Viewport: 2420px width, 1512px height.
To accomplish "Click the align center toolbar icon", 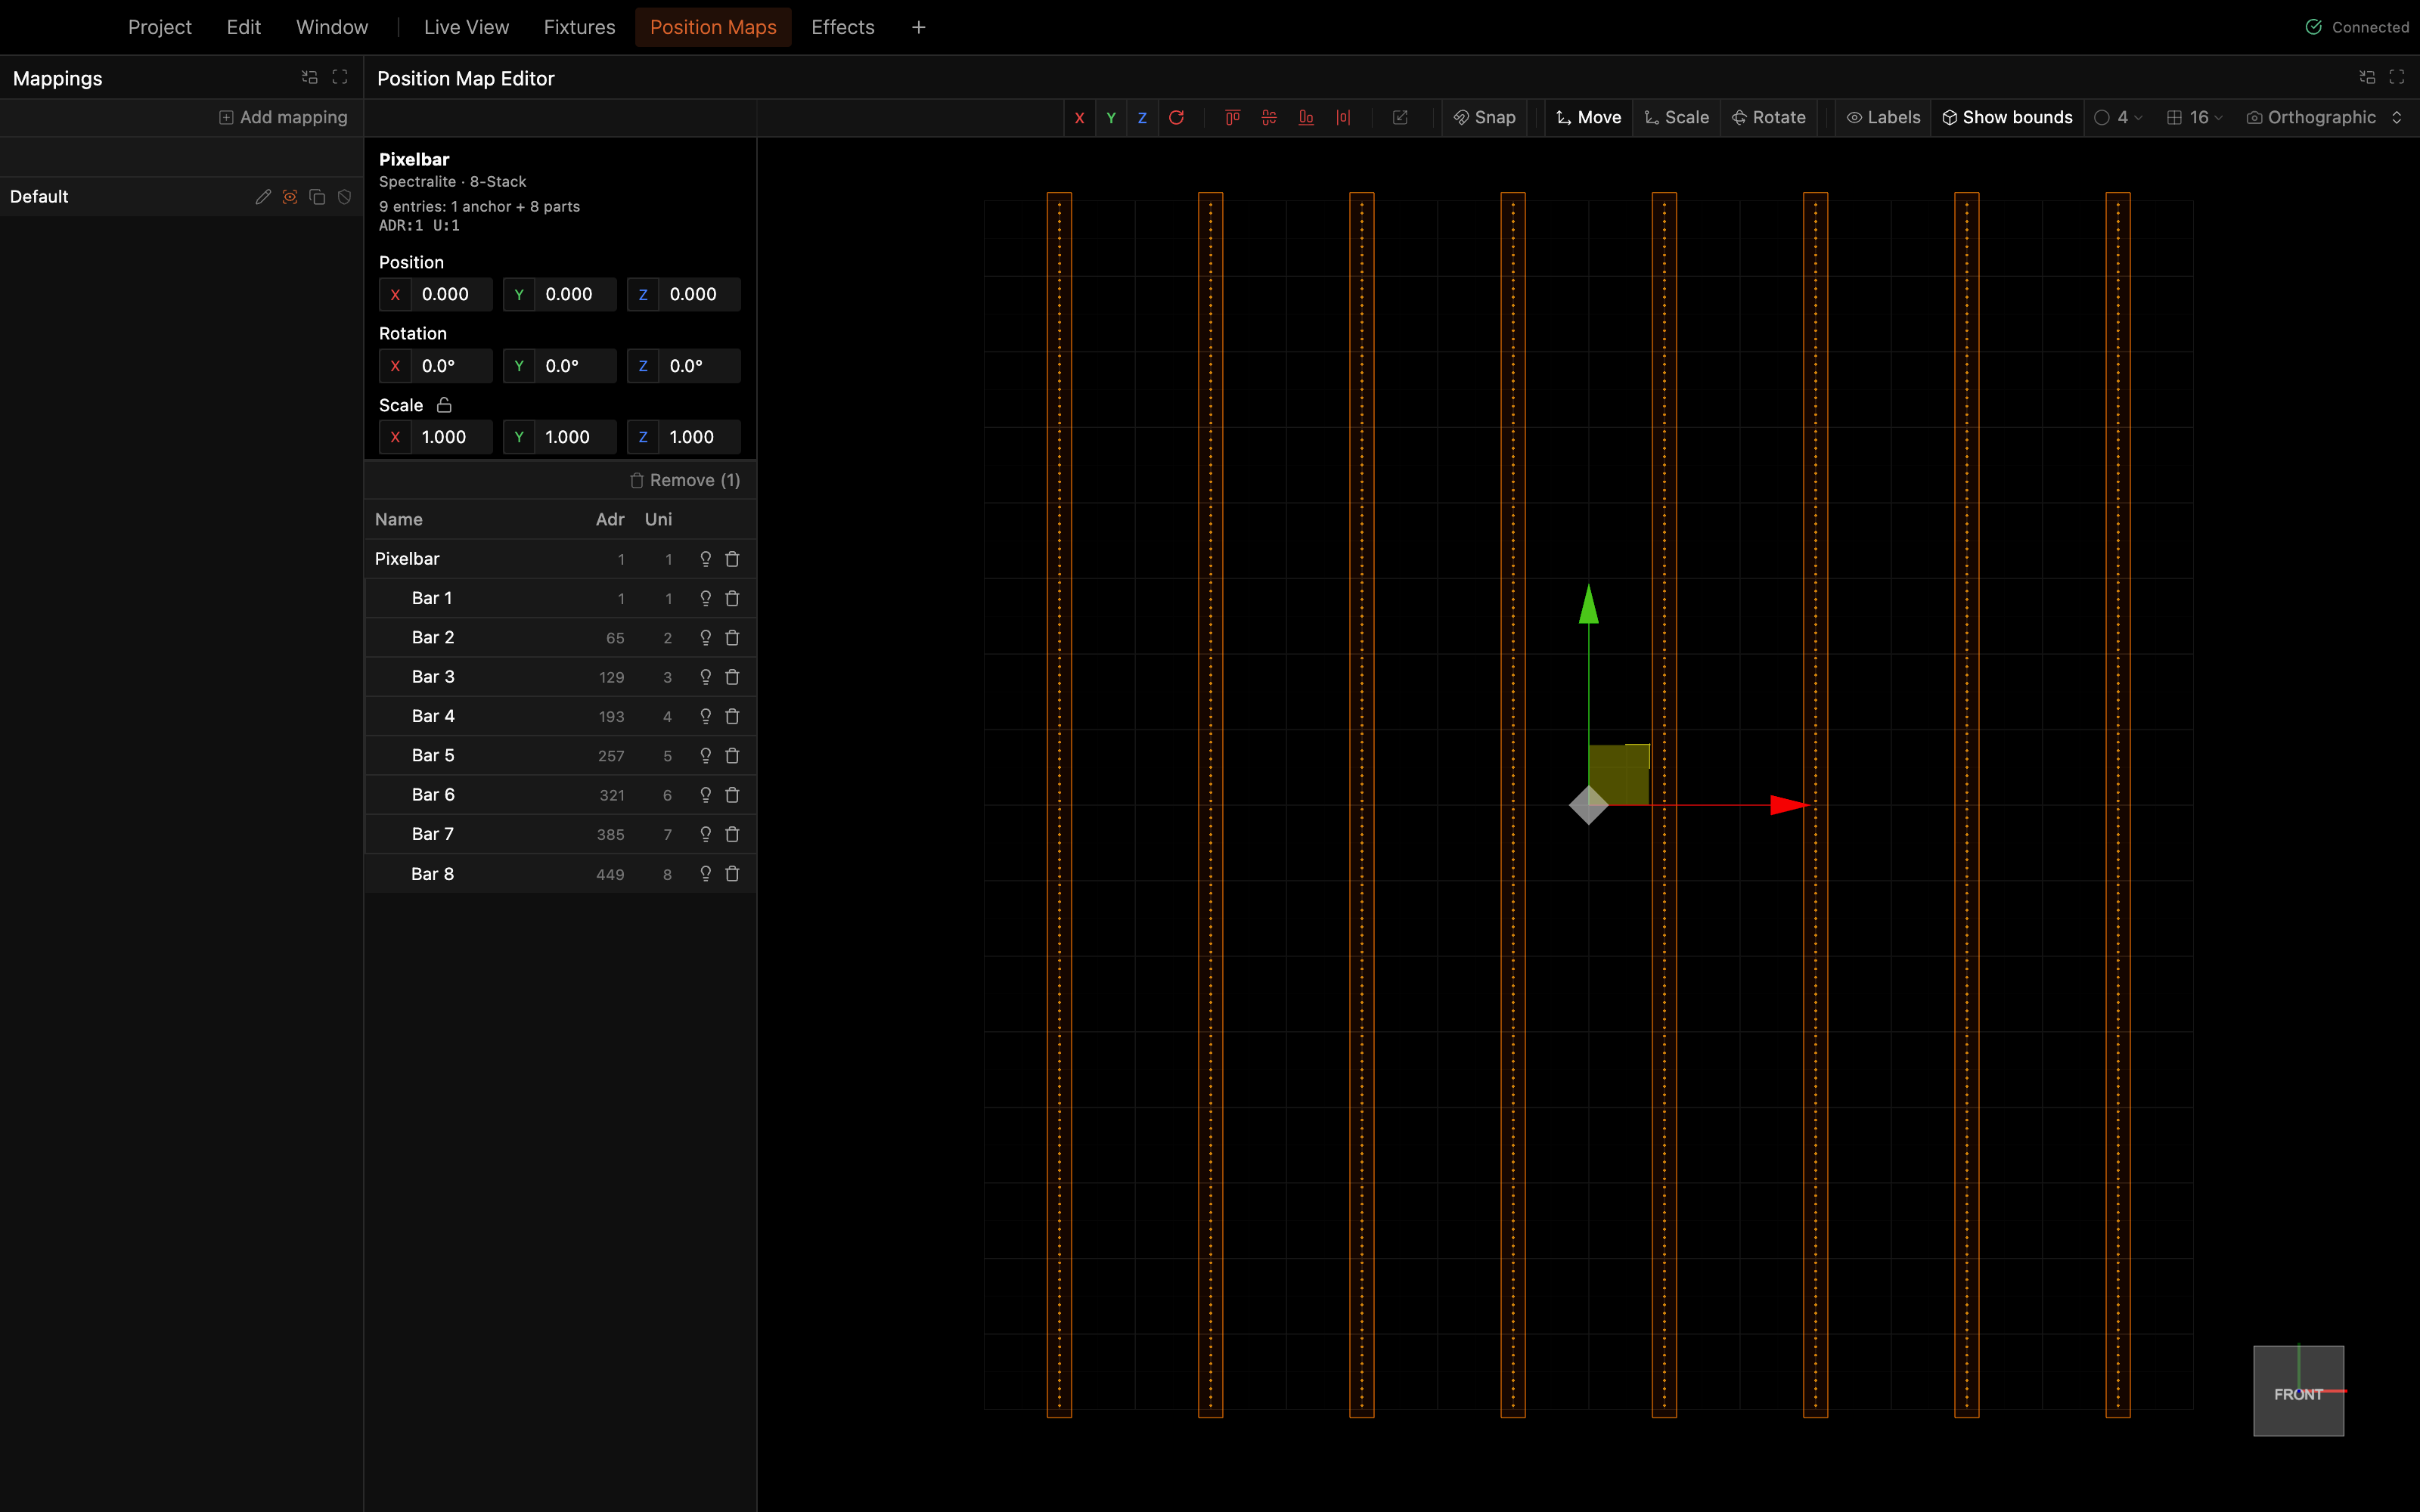I will [1269, 118].
